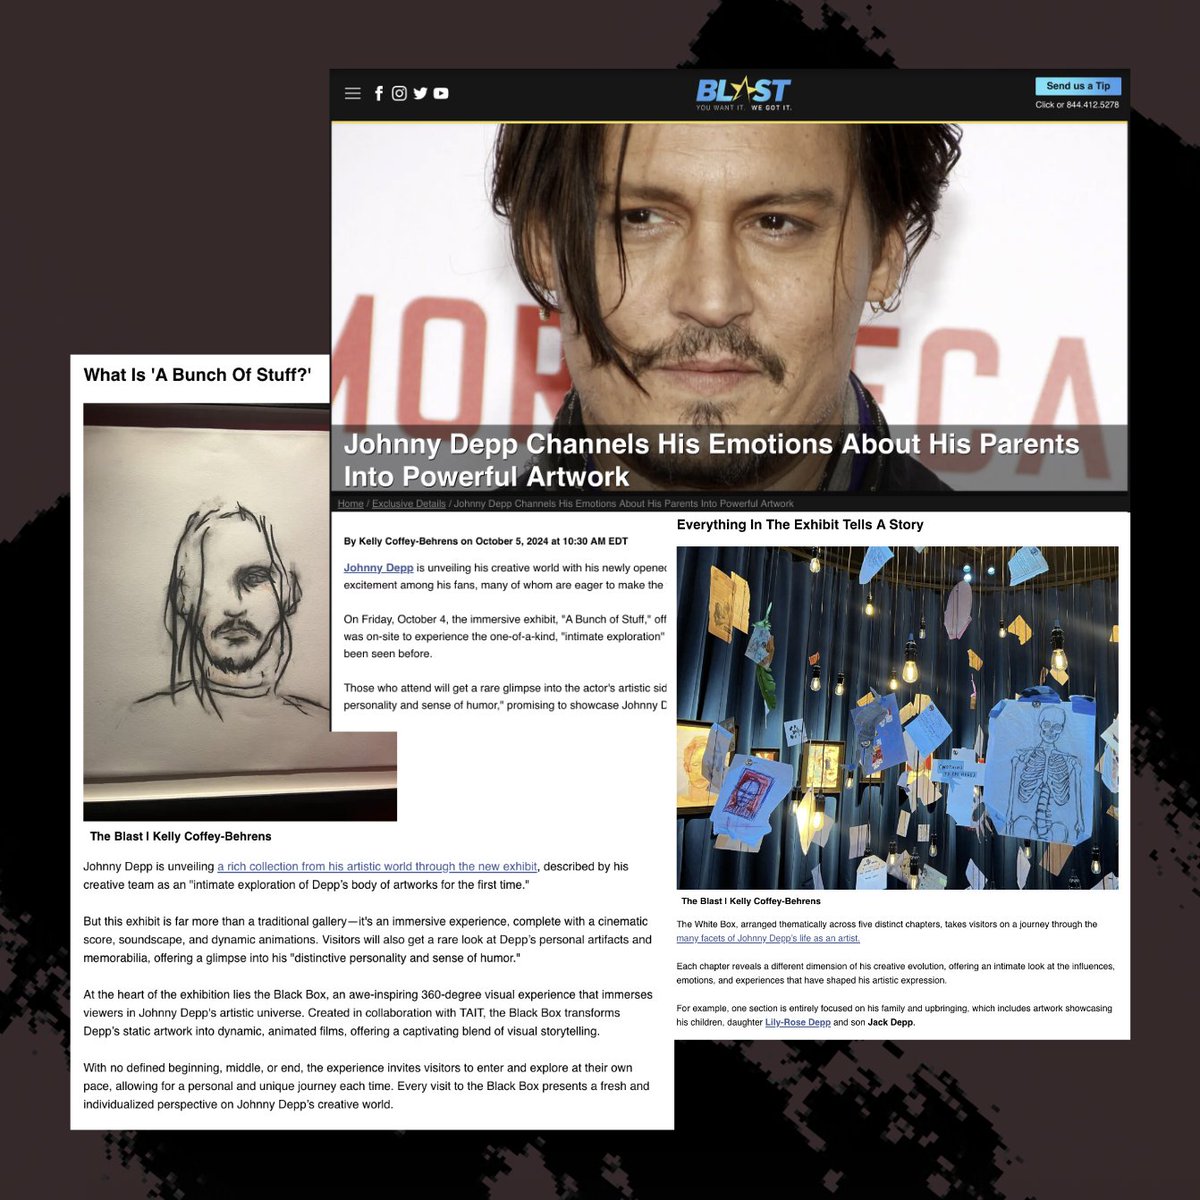Click the heading What Is 'A Bunch Of Stuff?'

pos(197,375)
